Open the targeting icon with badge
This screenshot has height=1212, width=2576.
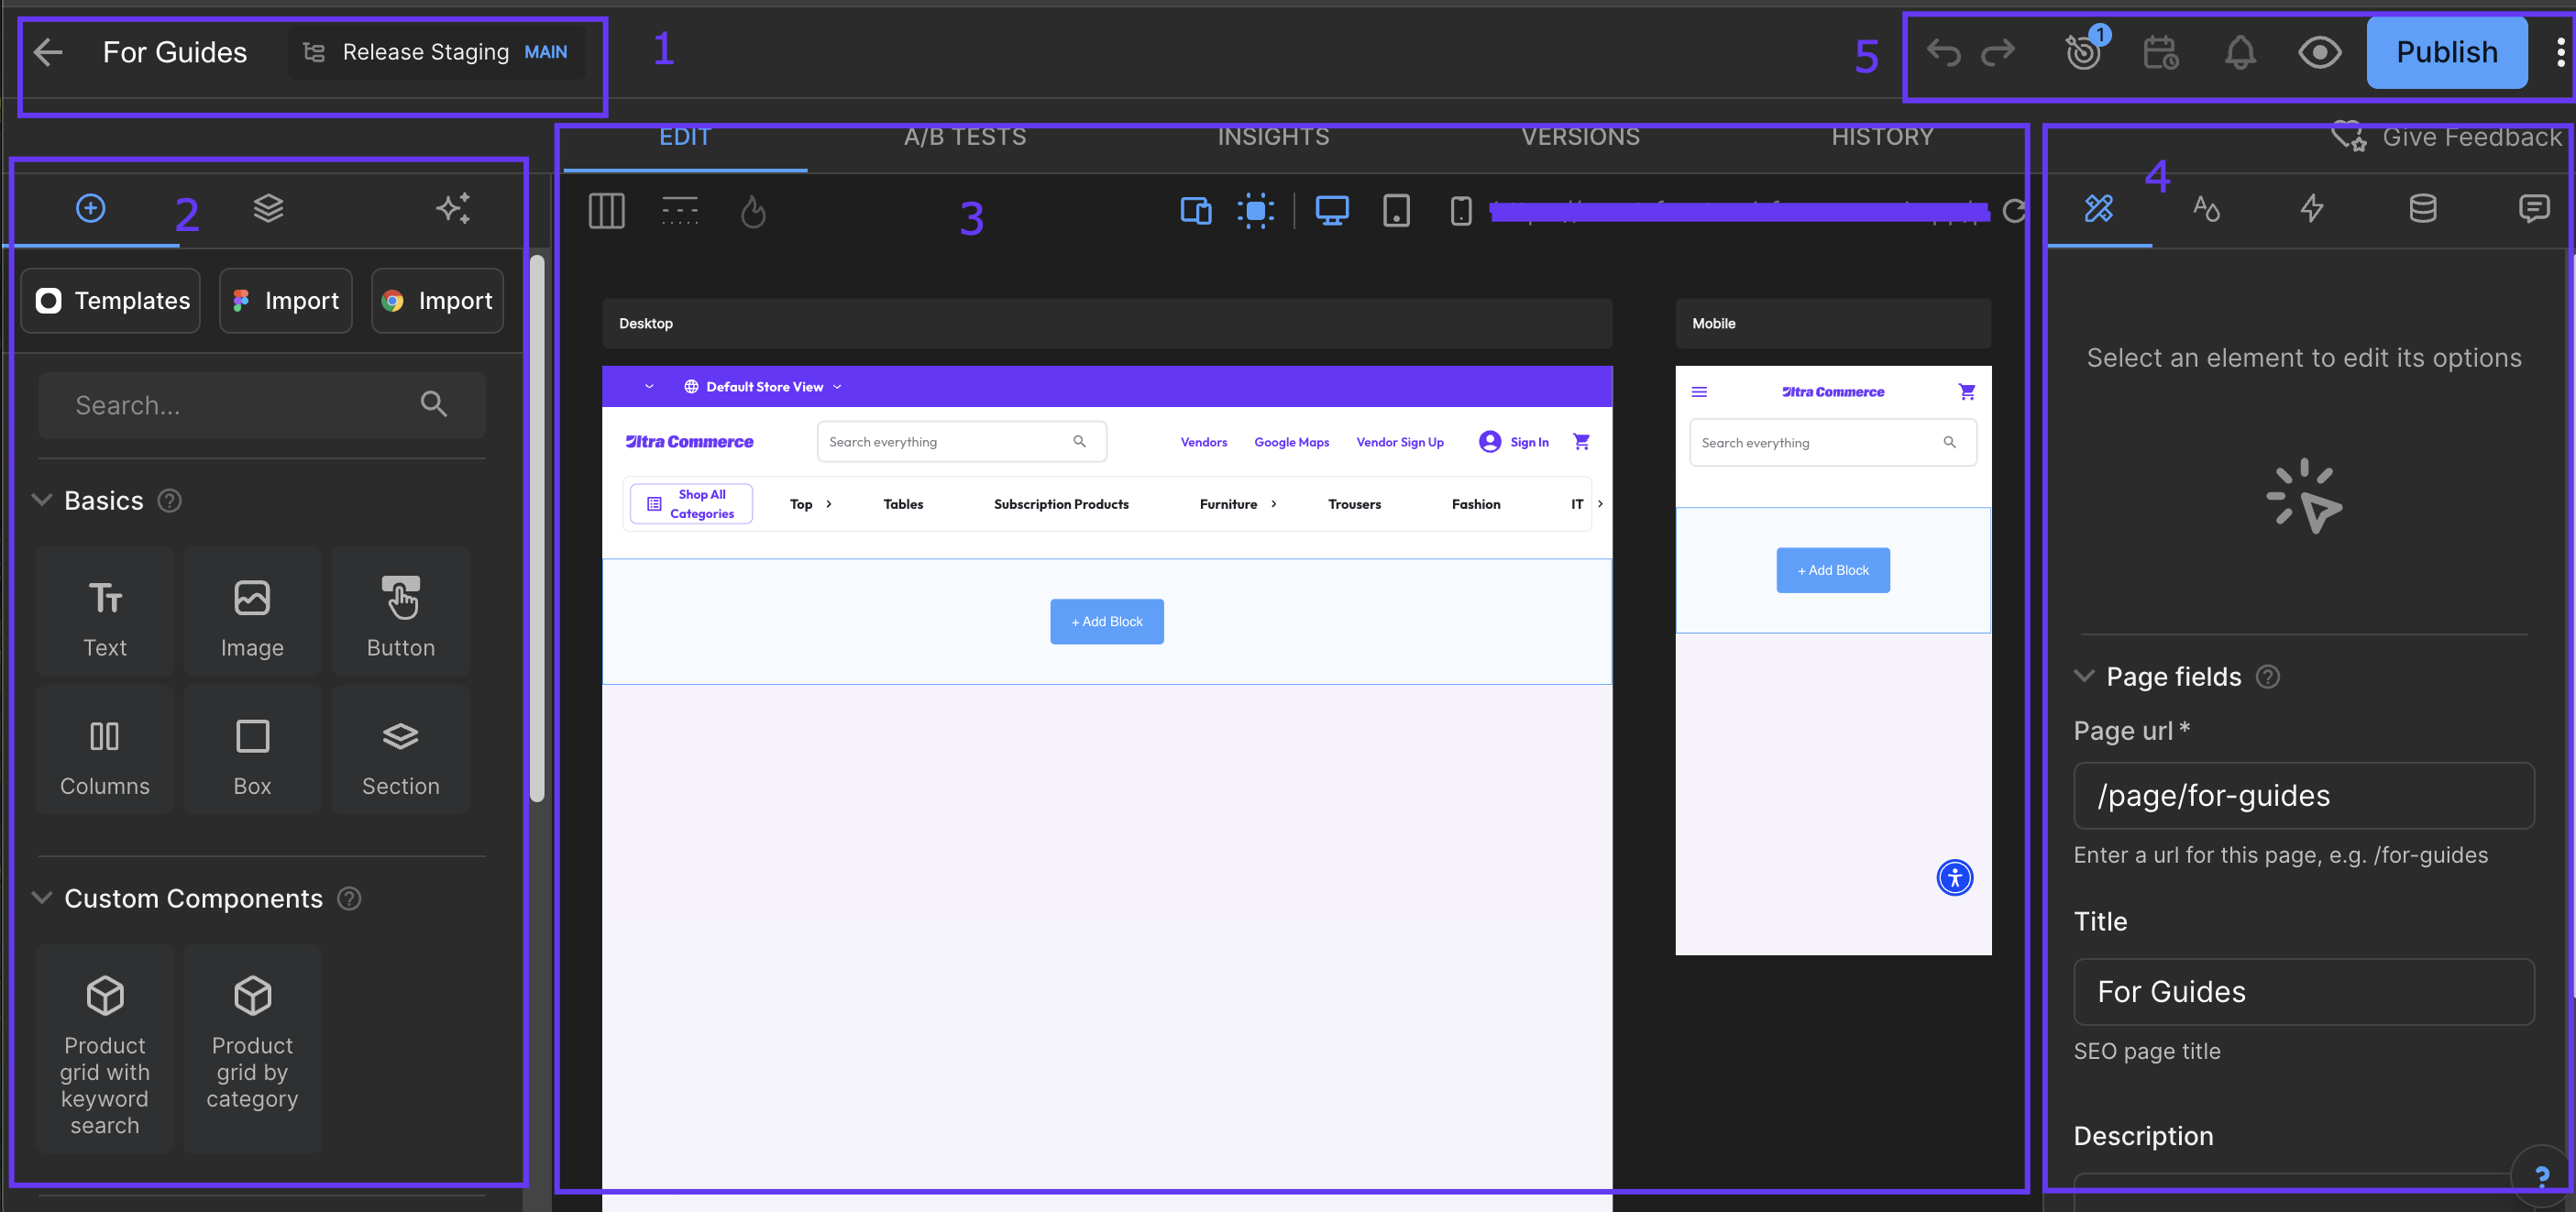click(x=2084, y=50)
